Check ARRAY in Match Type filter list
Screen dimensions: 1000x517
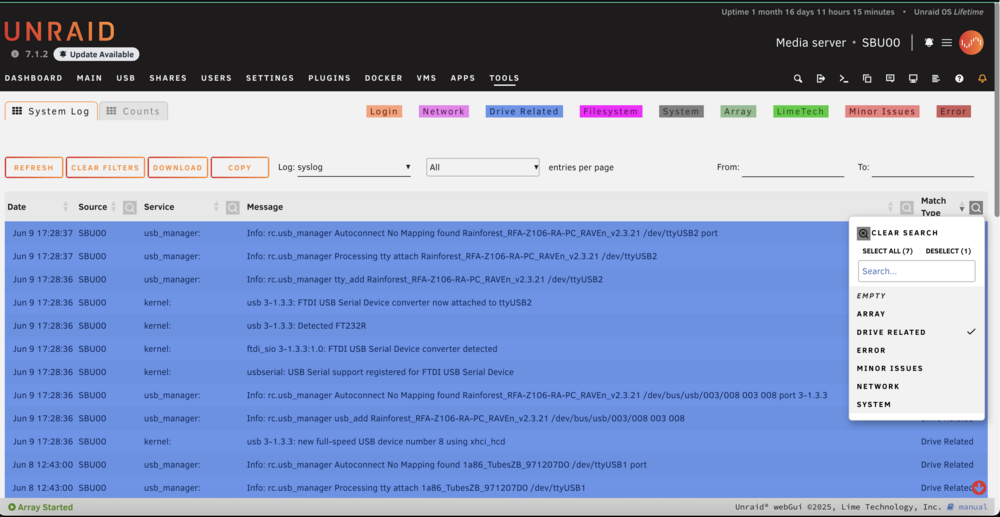pyautogui.click(x=916, y=314)
